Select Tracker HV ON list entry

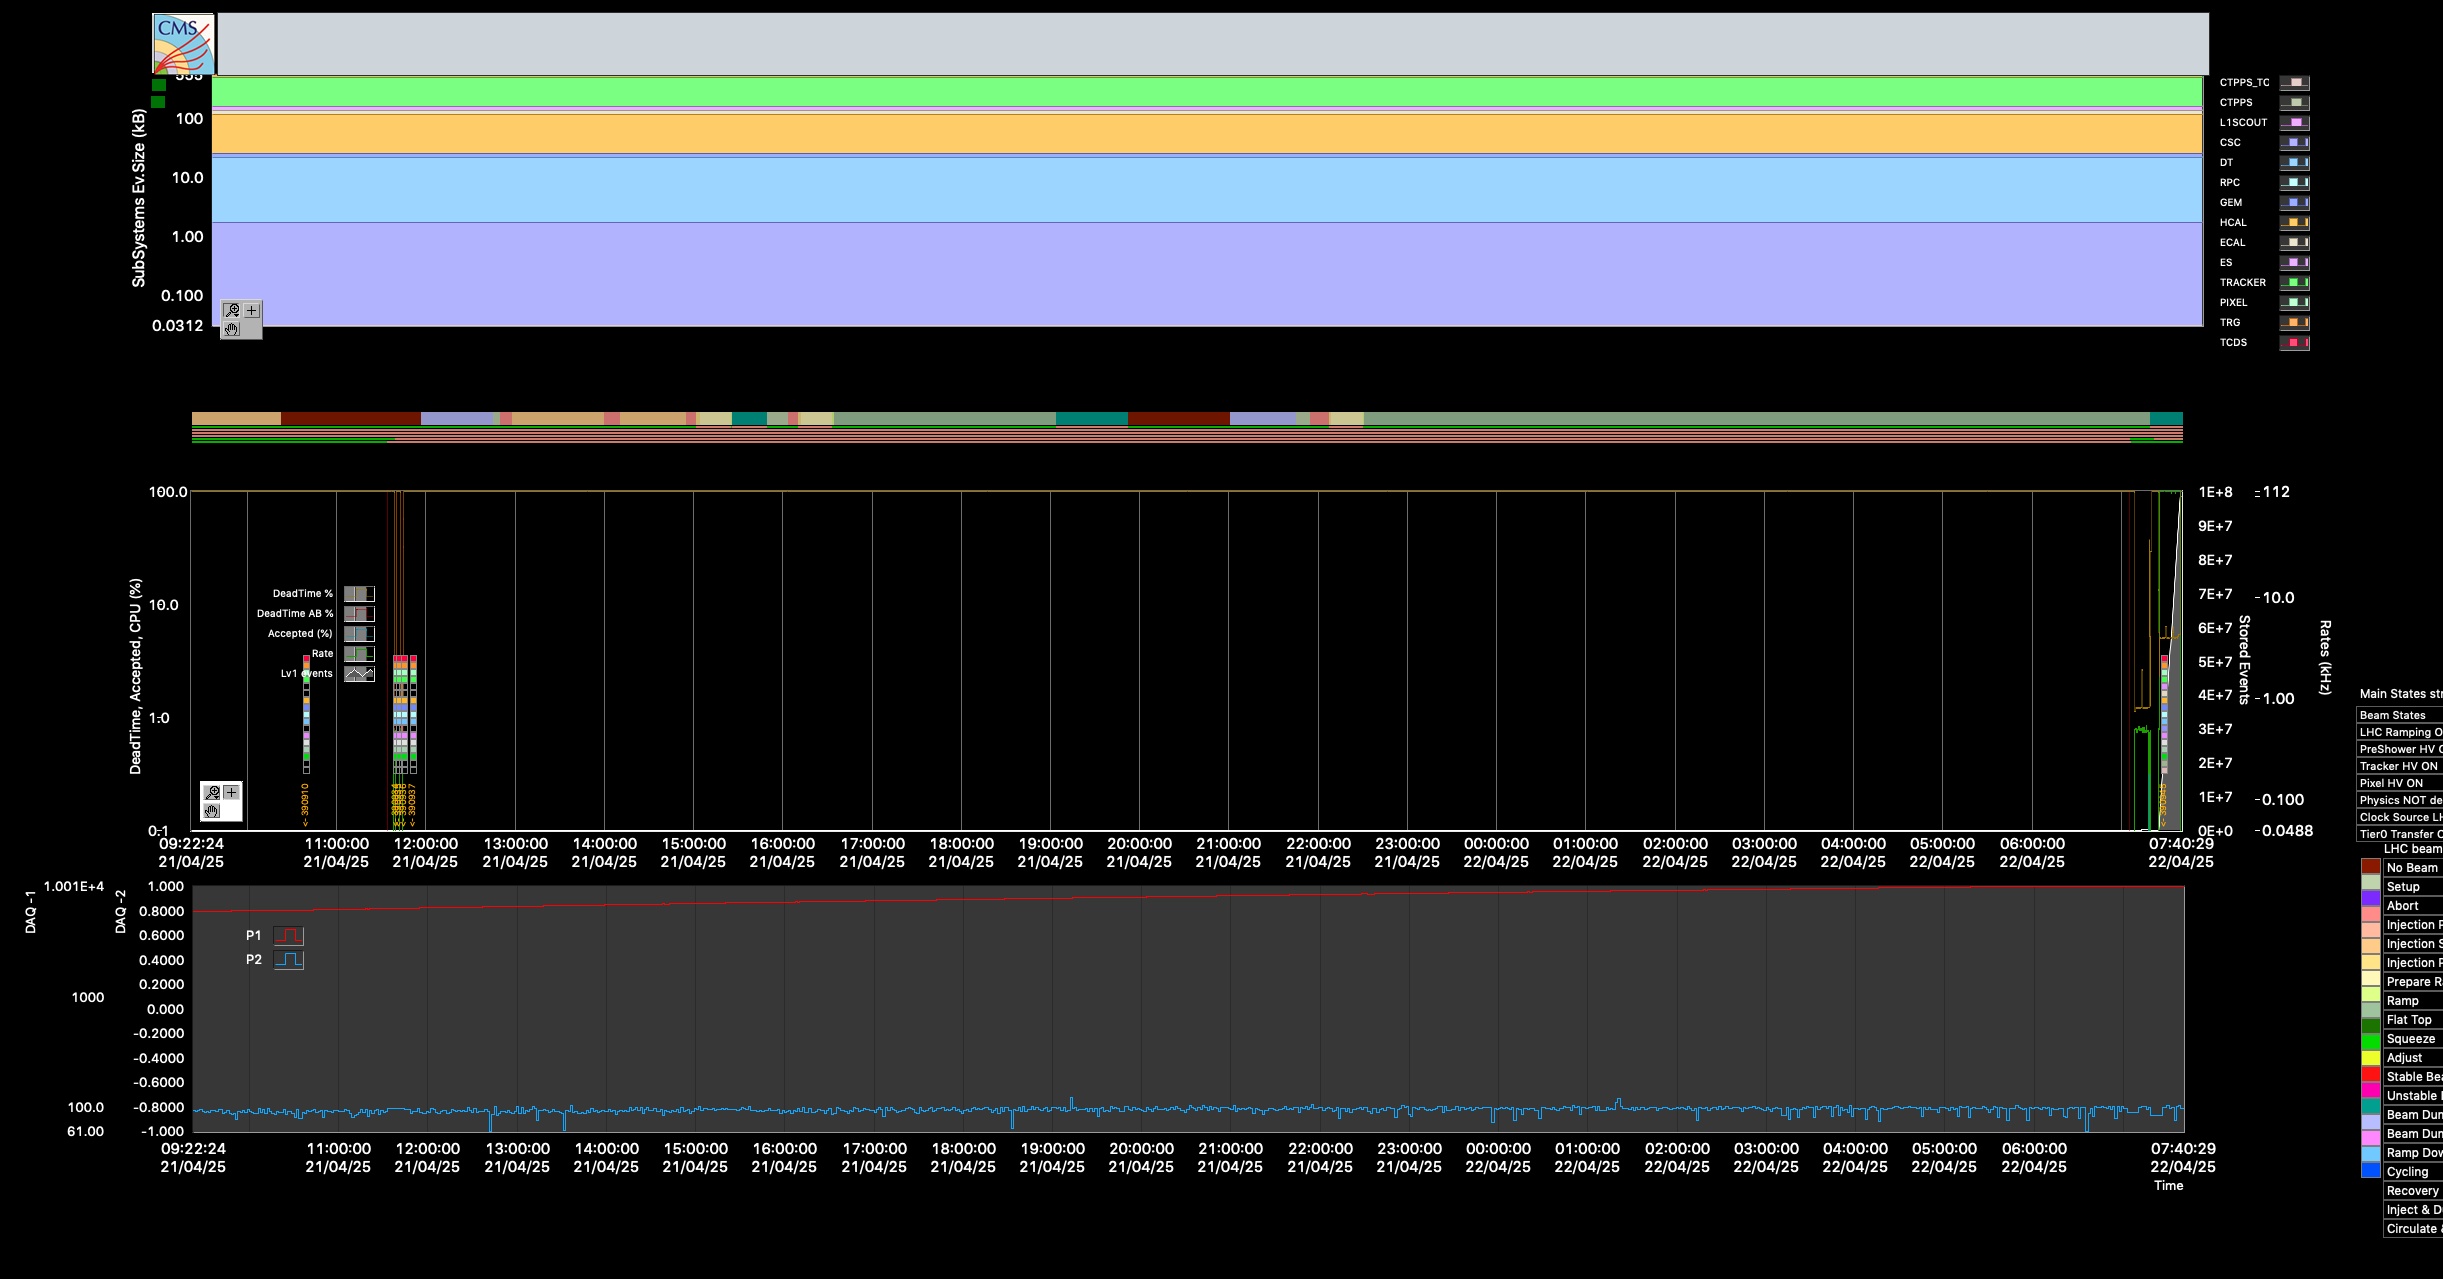tap(2400, 766)
